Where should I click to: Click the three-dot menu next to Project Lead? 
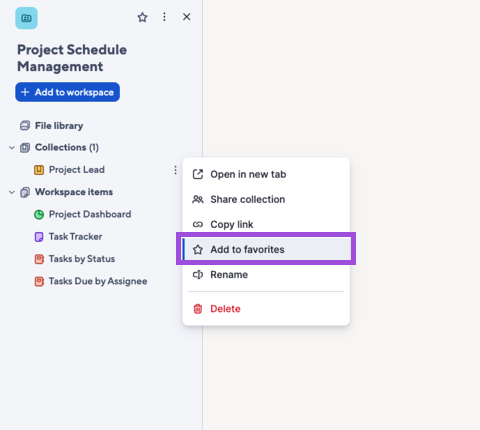click(x=175, y=170)
